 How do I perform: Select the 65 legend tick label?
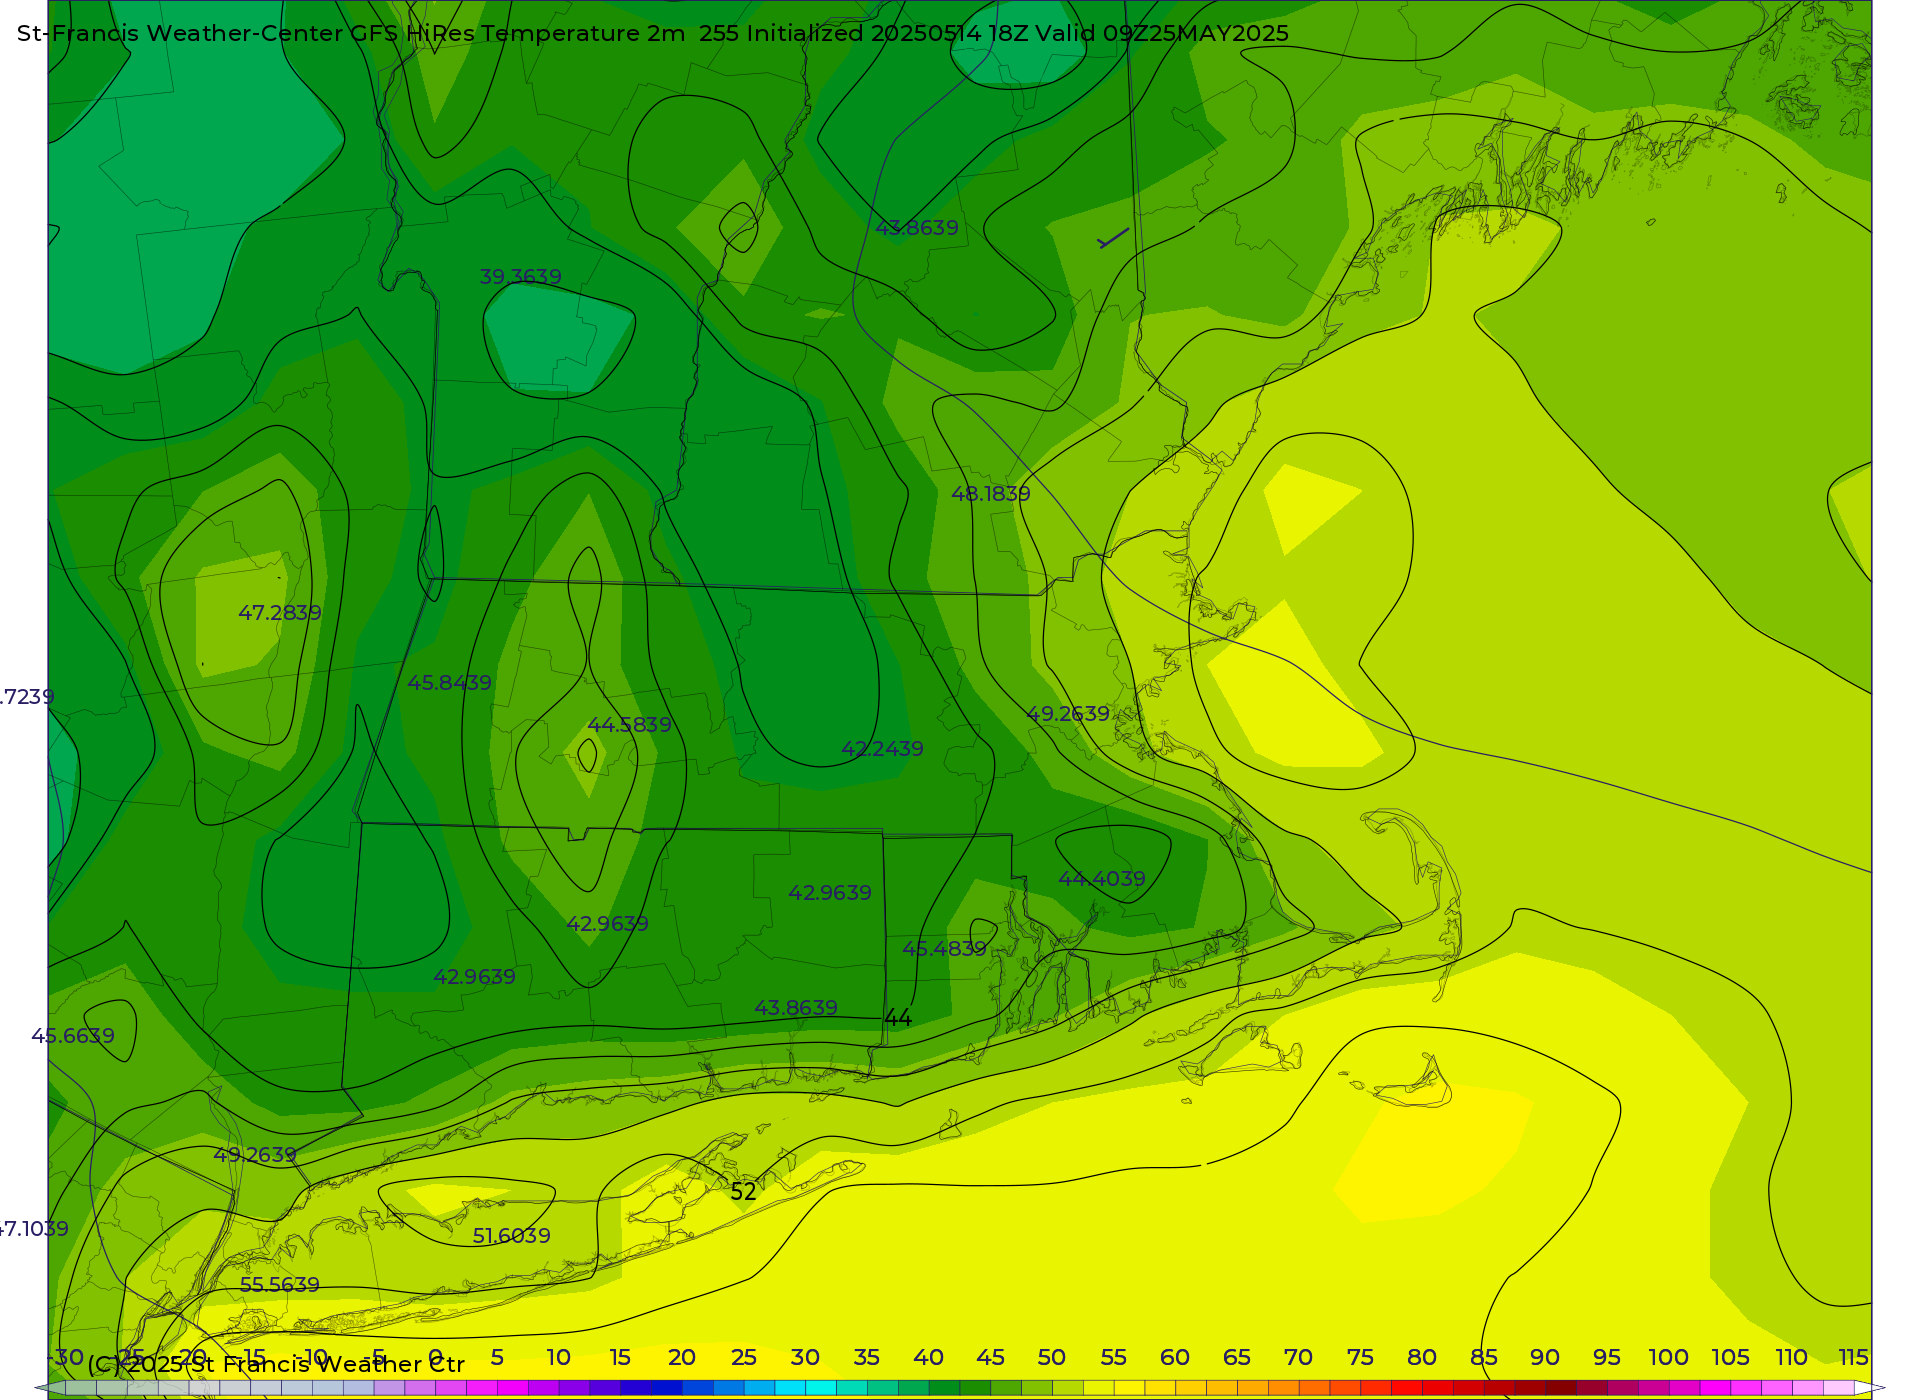tap(1236, 1358)
